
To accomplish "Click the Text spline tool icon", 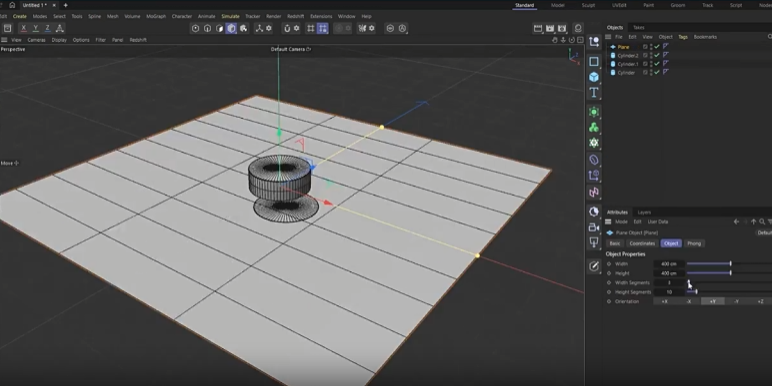I will [594, 93].
